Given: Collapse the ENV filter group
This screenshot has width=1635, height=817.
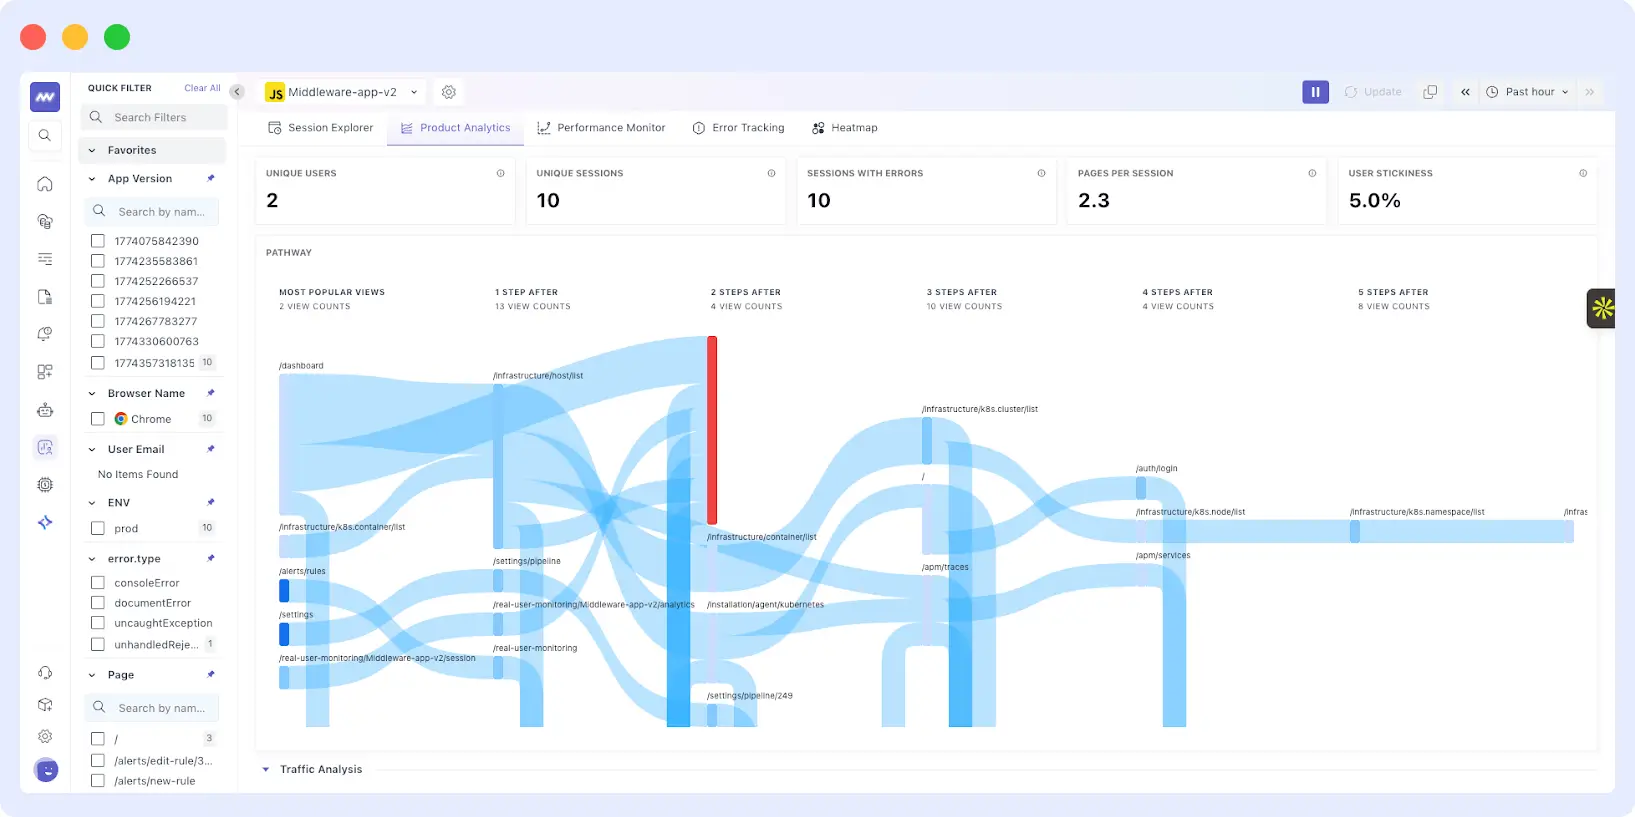Looking at the screenshot, I should coord(92,503).
